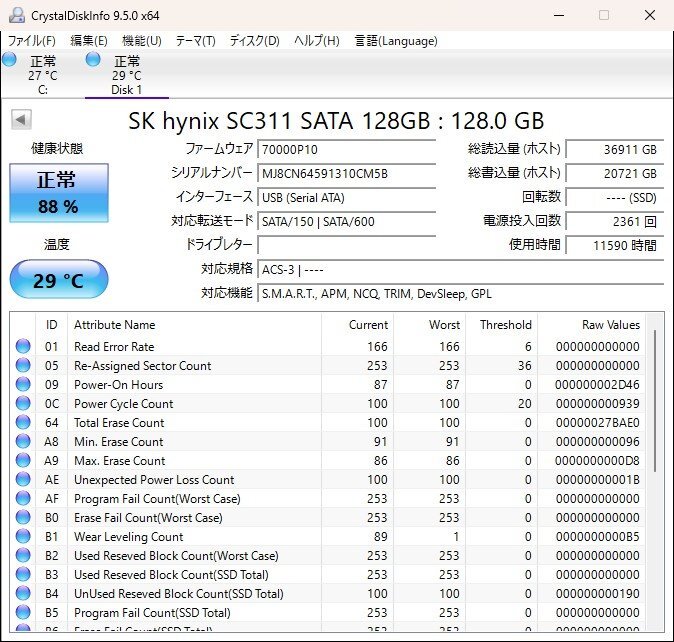This screenshot has width=674, height=642.
Task: Click the Current column header
Action: 358,325
